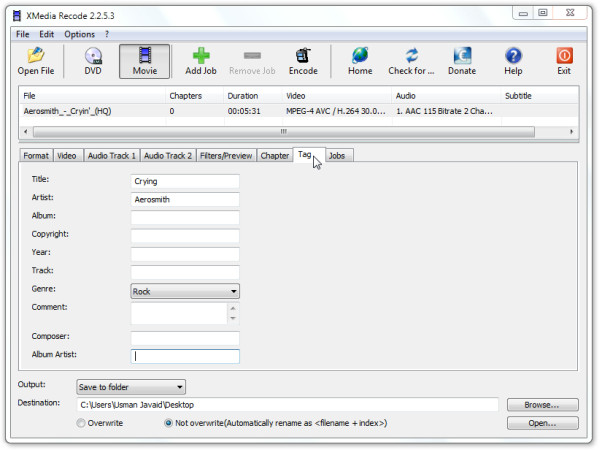Click the Subtitle column header
This screenshot has height=450, width=600.
coord(540,96)
